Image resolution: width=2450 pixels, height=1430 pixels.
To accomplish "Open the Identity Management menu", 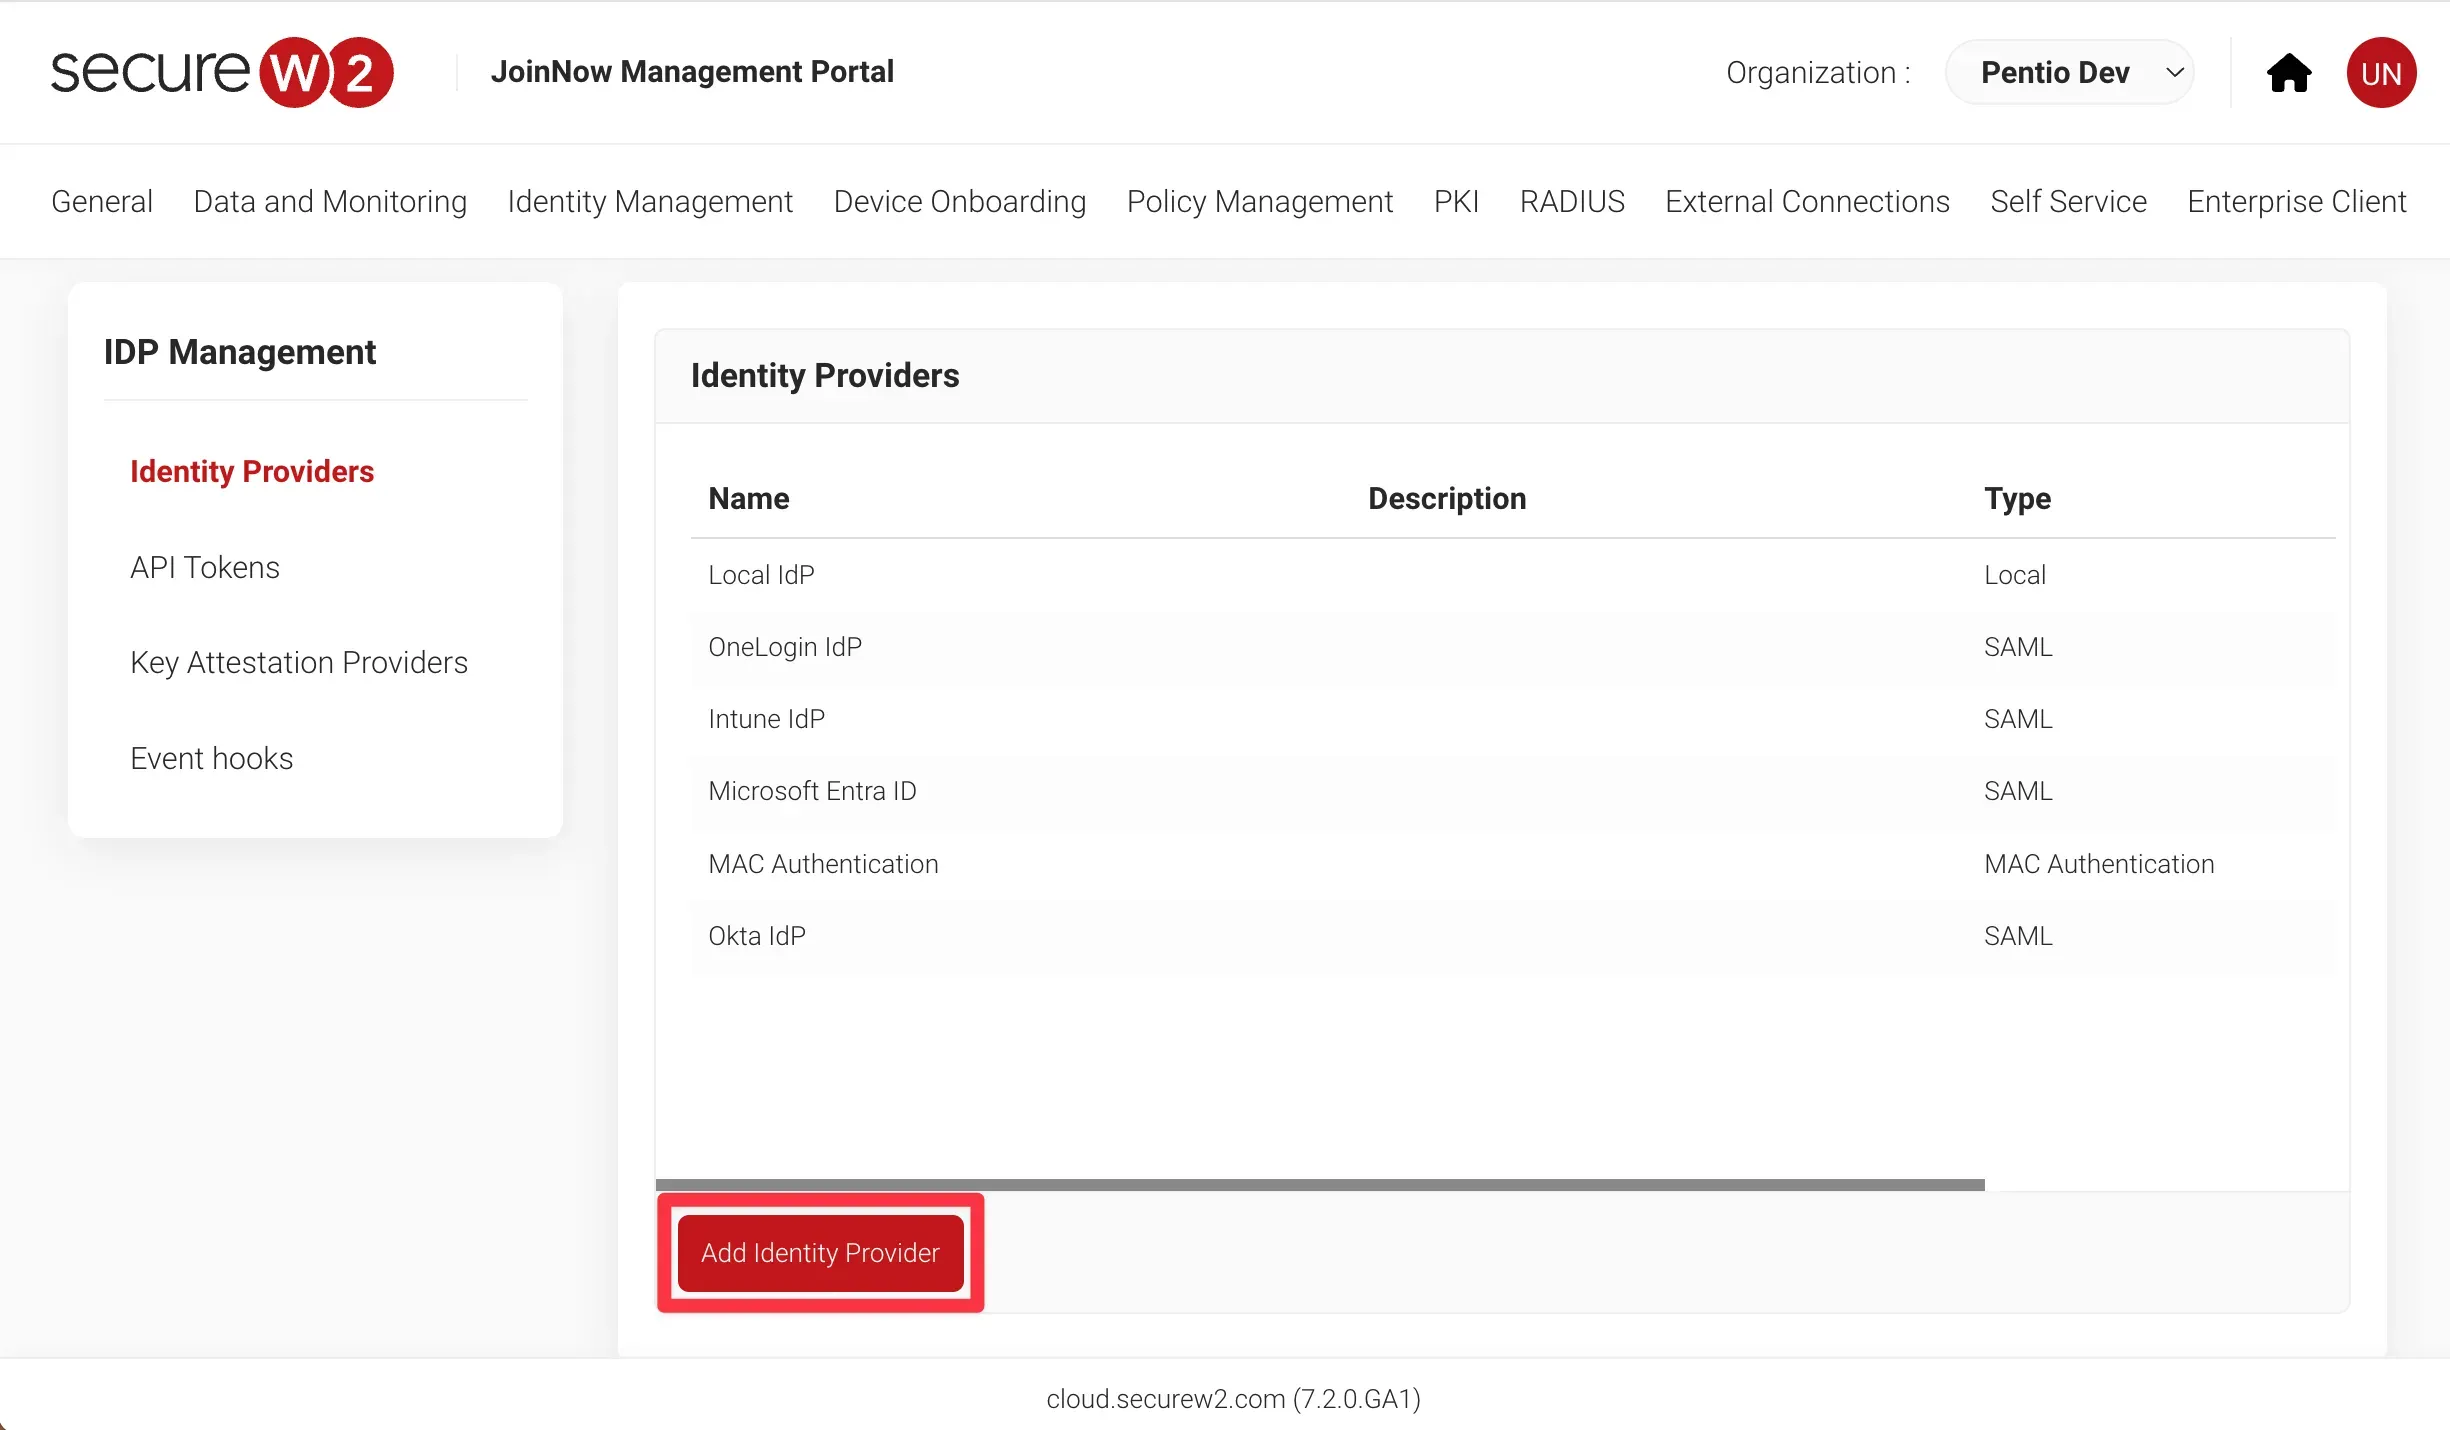I will pos(650,201).
